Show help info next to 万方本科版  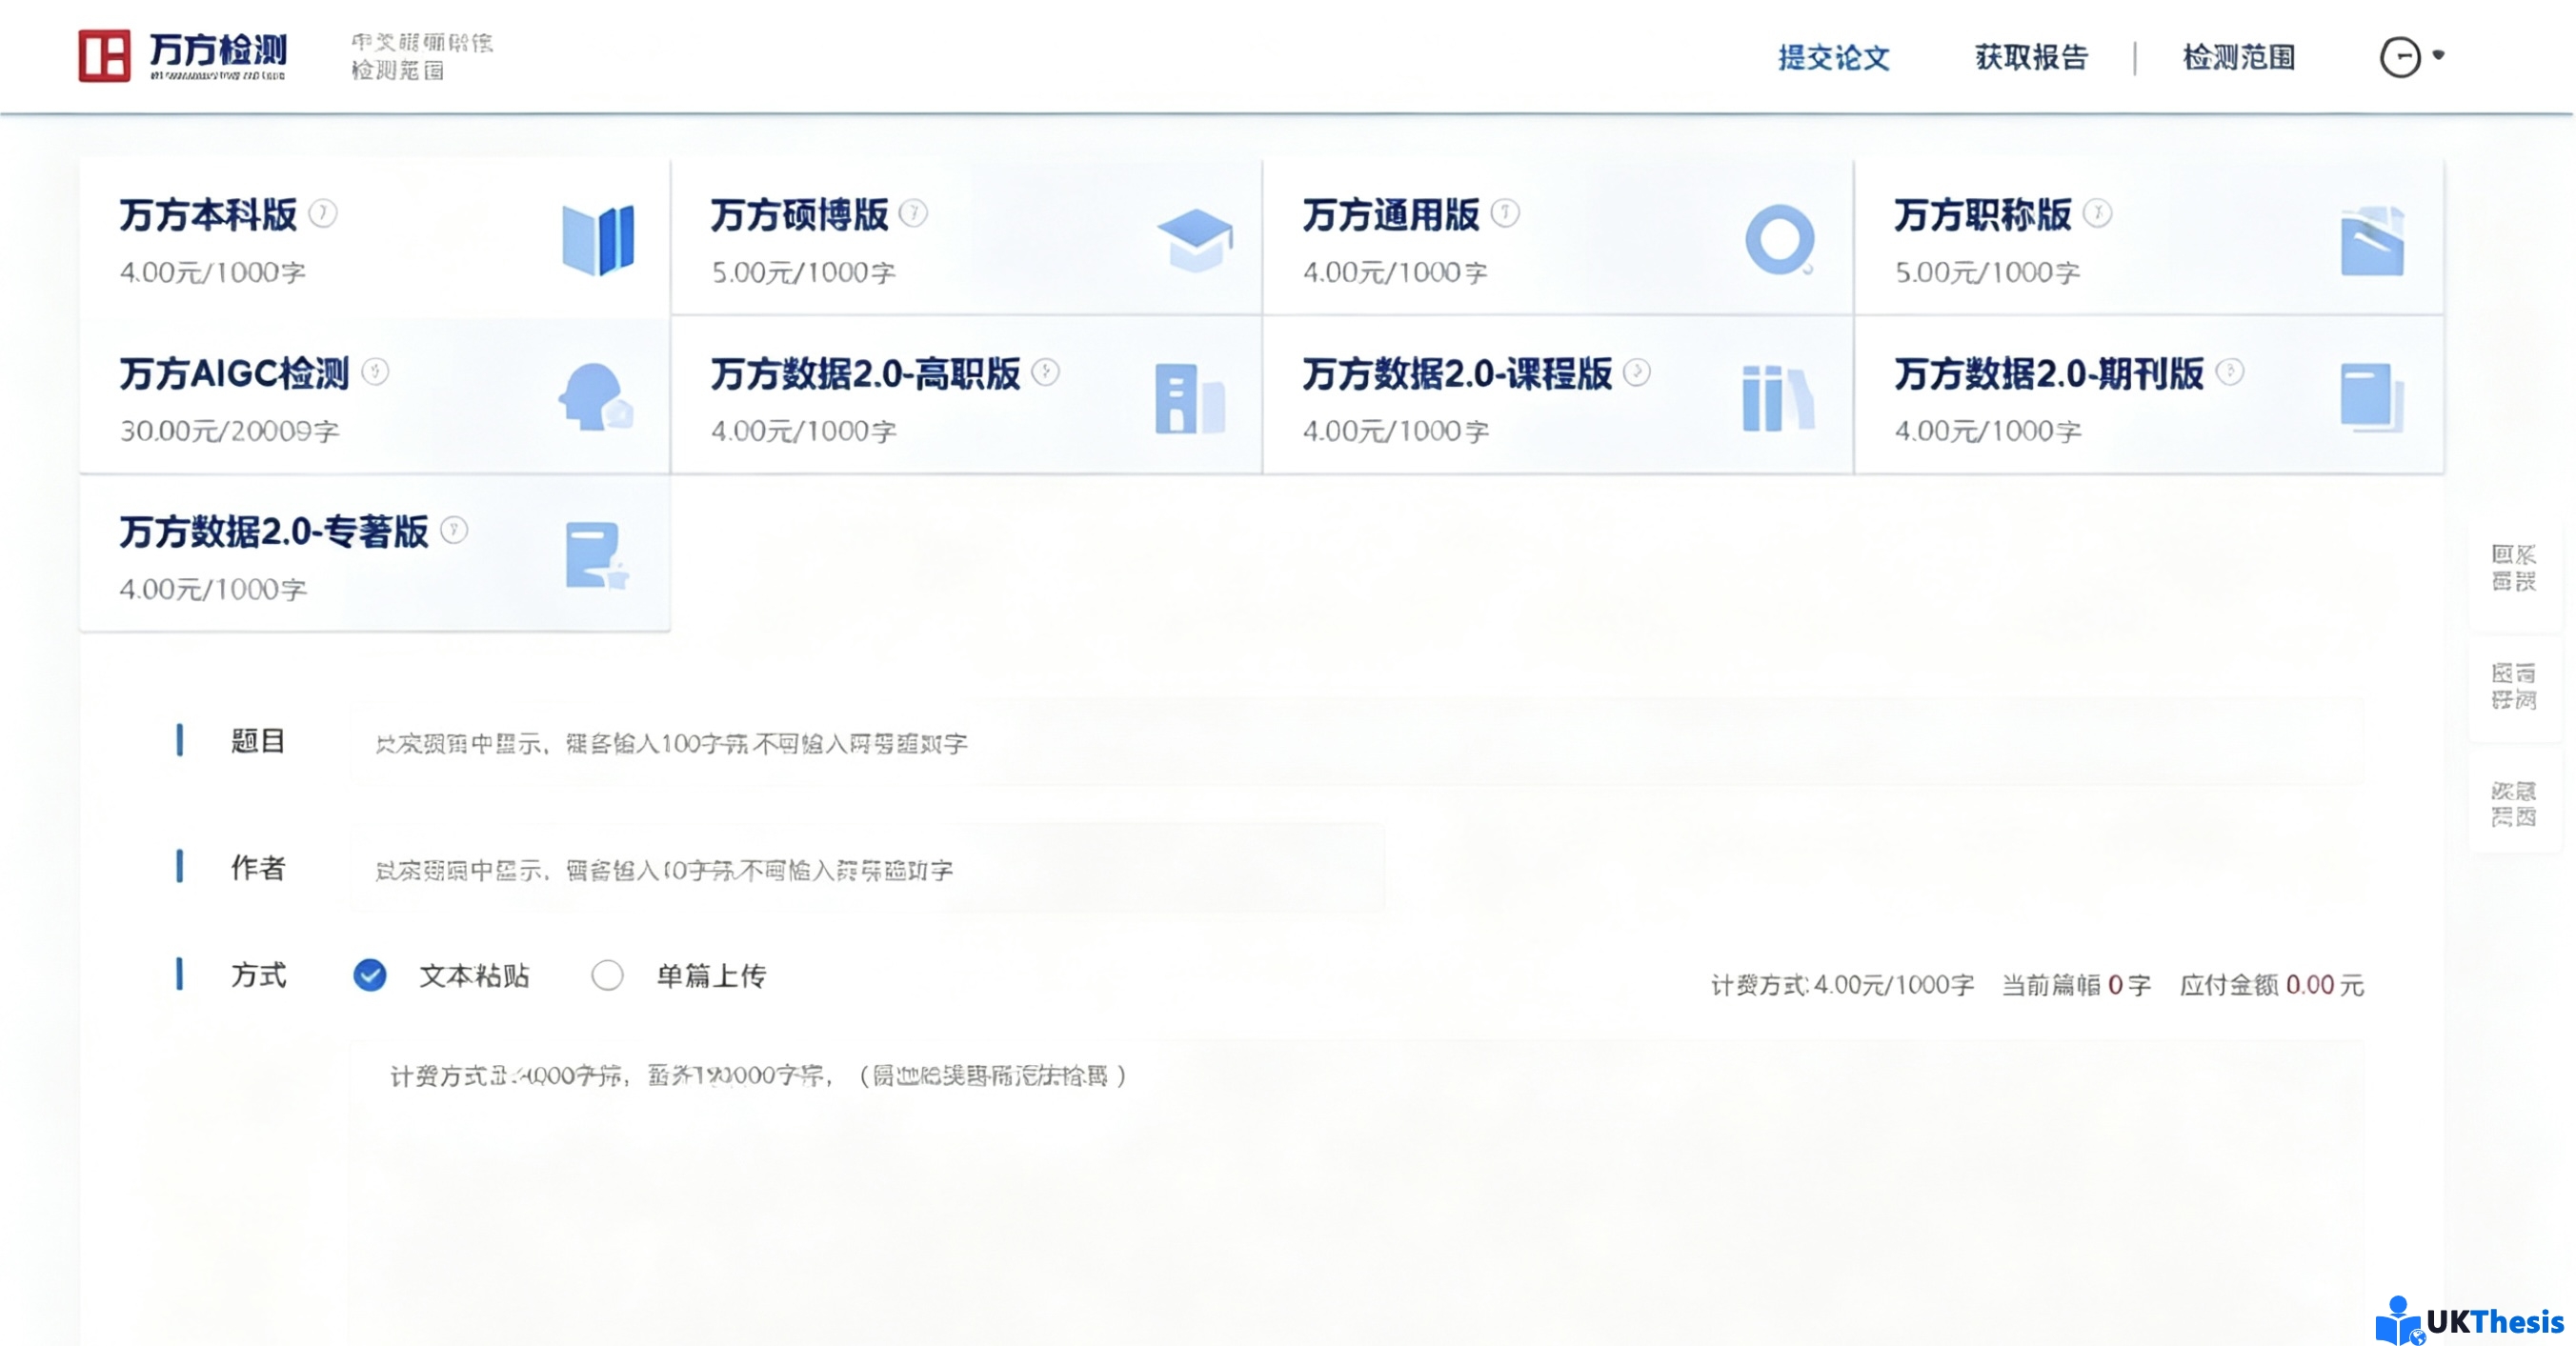pyautogui.click(x=323, y=214)
